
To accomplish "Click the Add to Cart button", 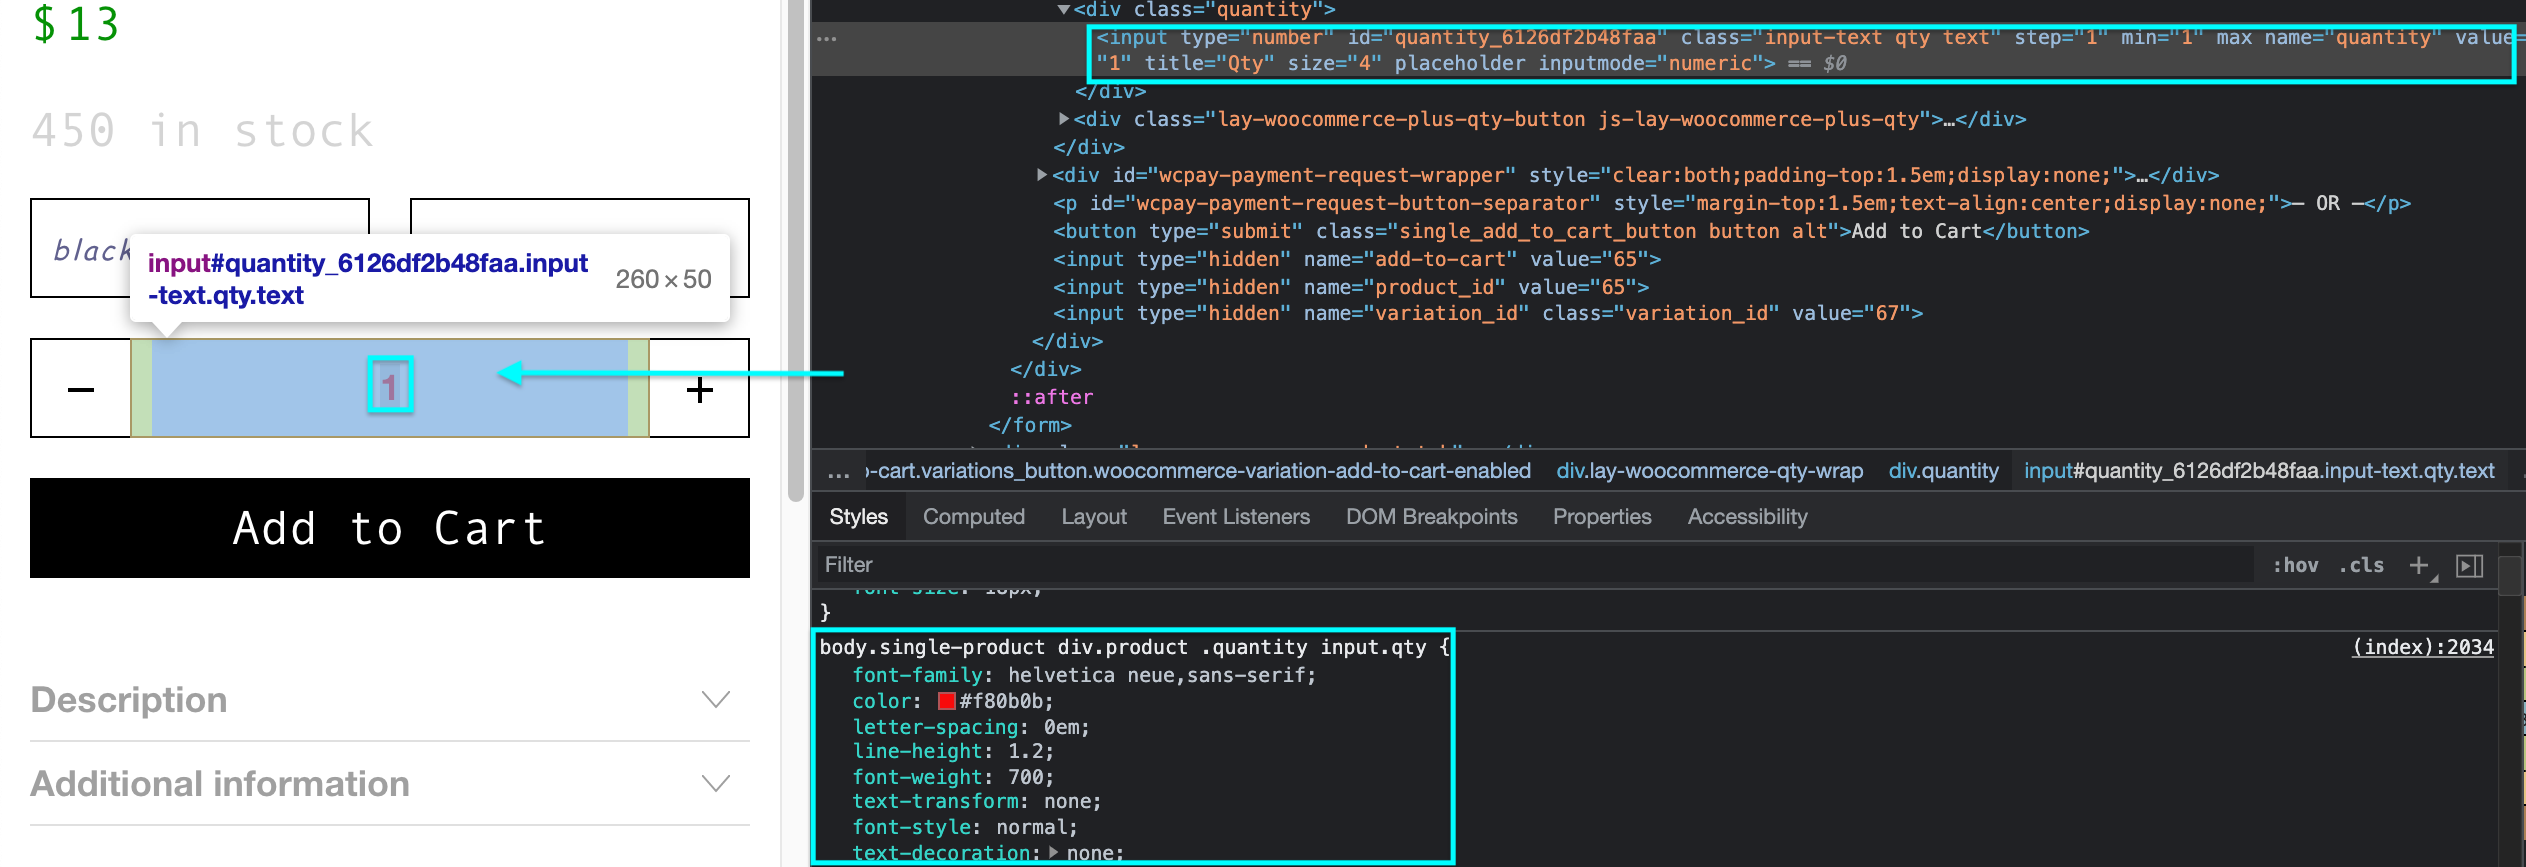I will pos(390,528).
